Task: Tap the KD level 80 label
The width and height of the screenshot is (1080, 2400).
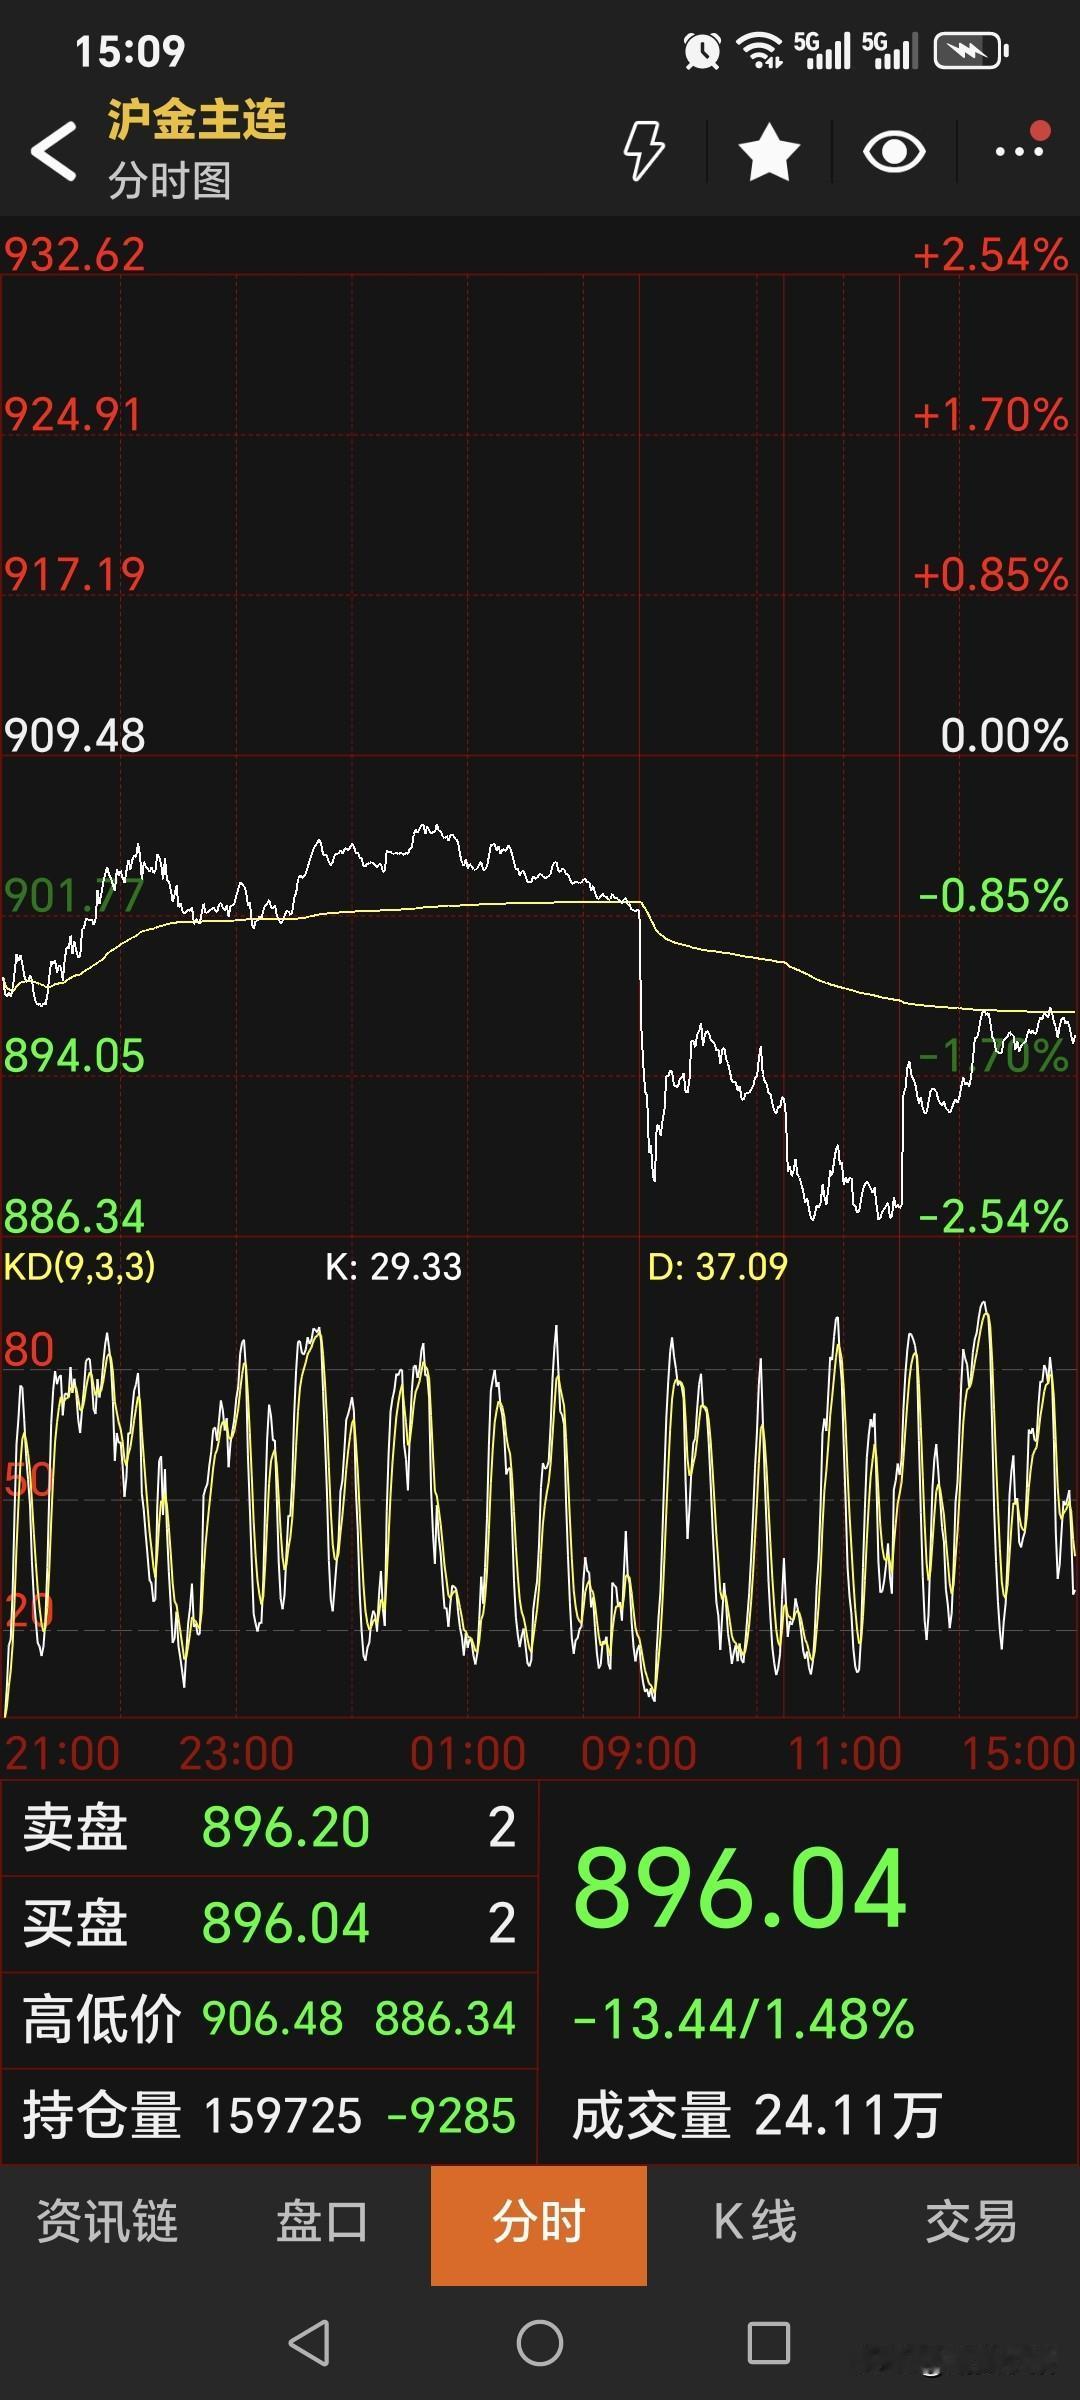Action: point(29,1349)
